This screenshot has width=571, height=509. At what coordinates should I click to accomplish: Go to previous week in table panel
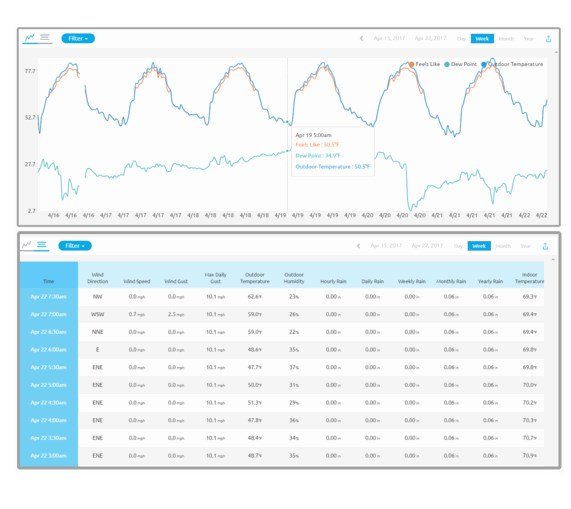(358, 246)
